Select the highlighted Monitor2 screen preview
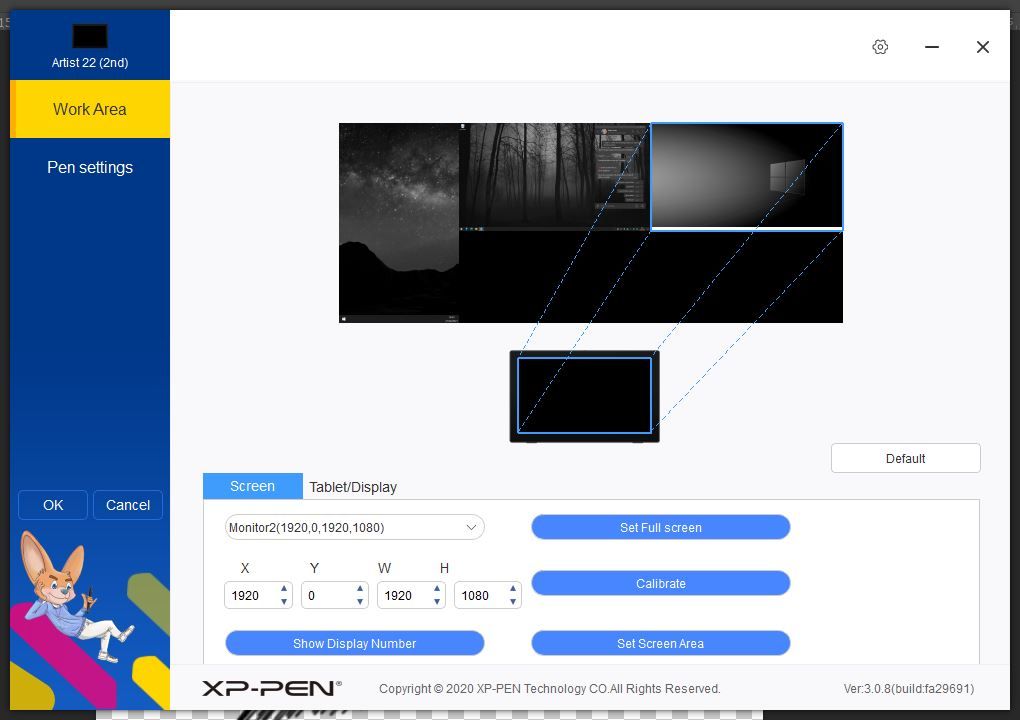 (746, 175)
